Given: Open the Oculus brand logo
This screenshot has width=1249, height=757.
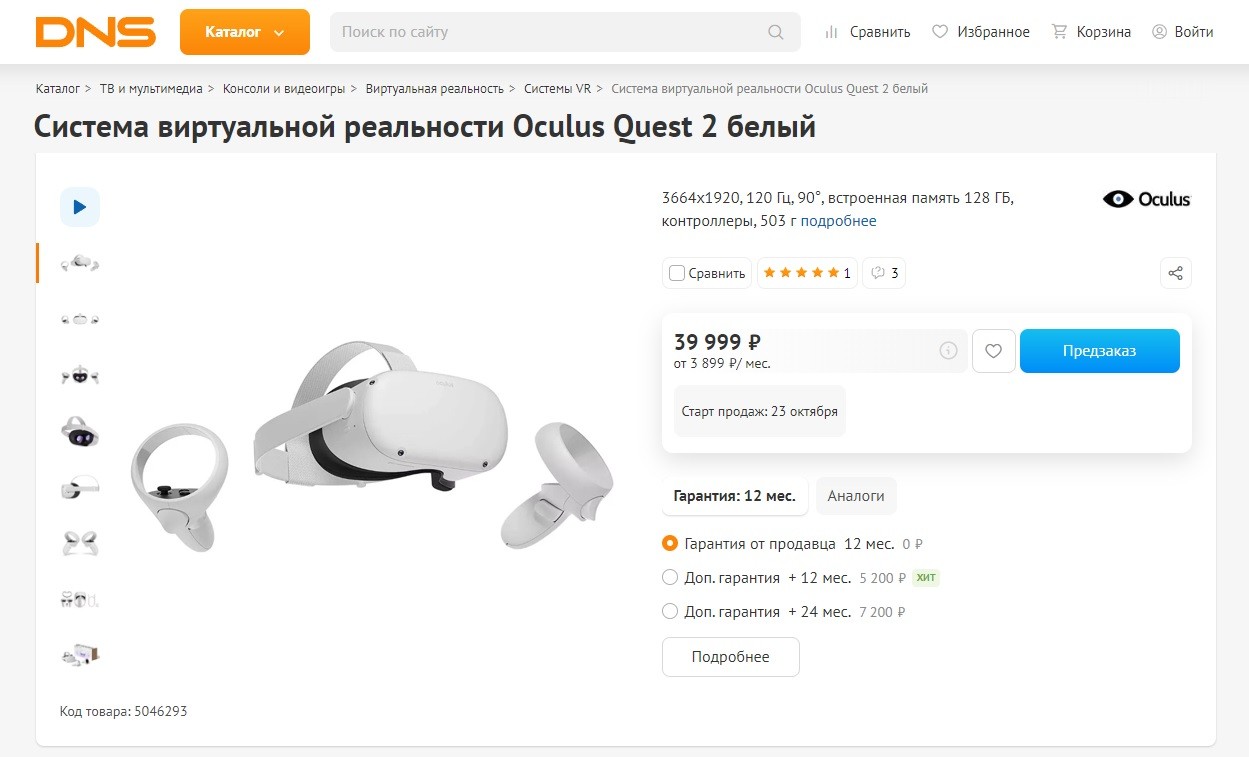Looking at the screenshot, I should (1146, 199).
